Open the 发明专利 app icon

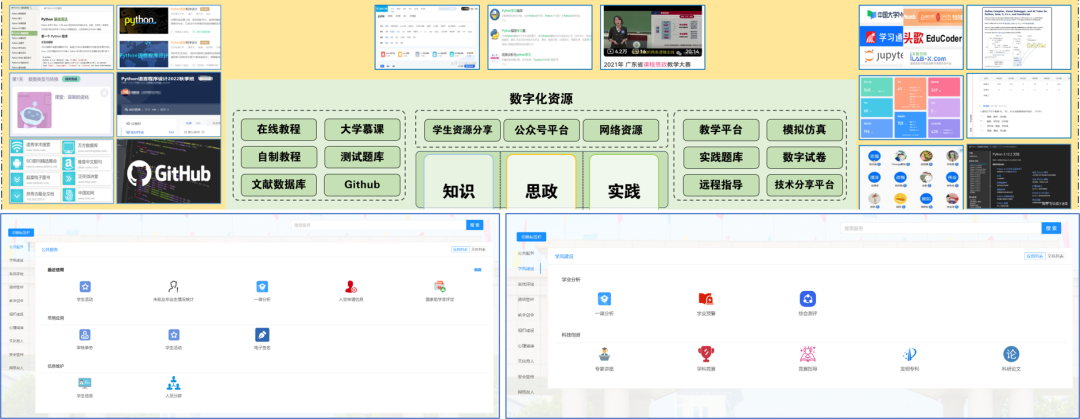click(909, 355)
